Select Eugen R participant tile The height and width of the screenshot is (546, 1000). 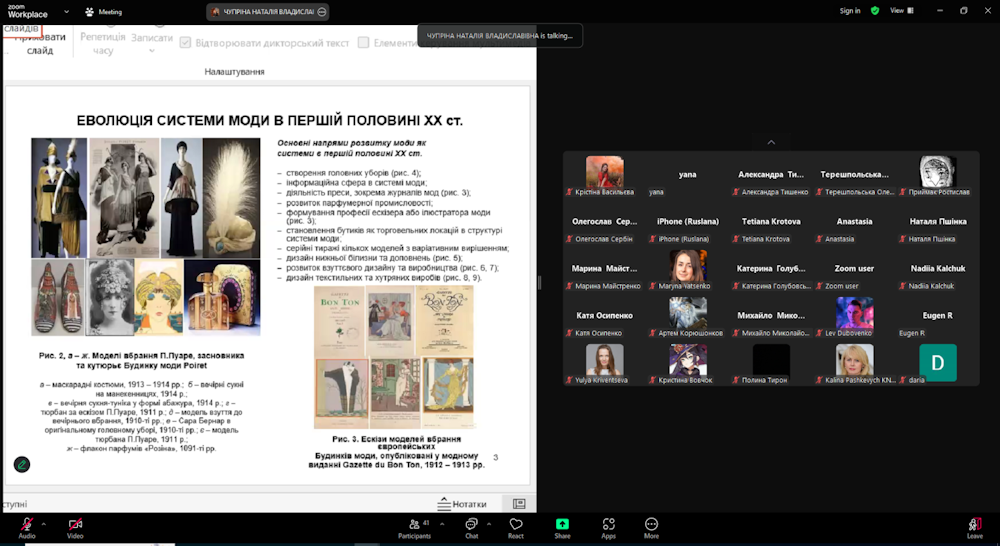[x=938, y=316]
